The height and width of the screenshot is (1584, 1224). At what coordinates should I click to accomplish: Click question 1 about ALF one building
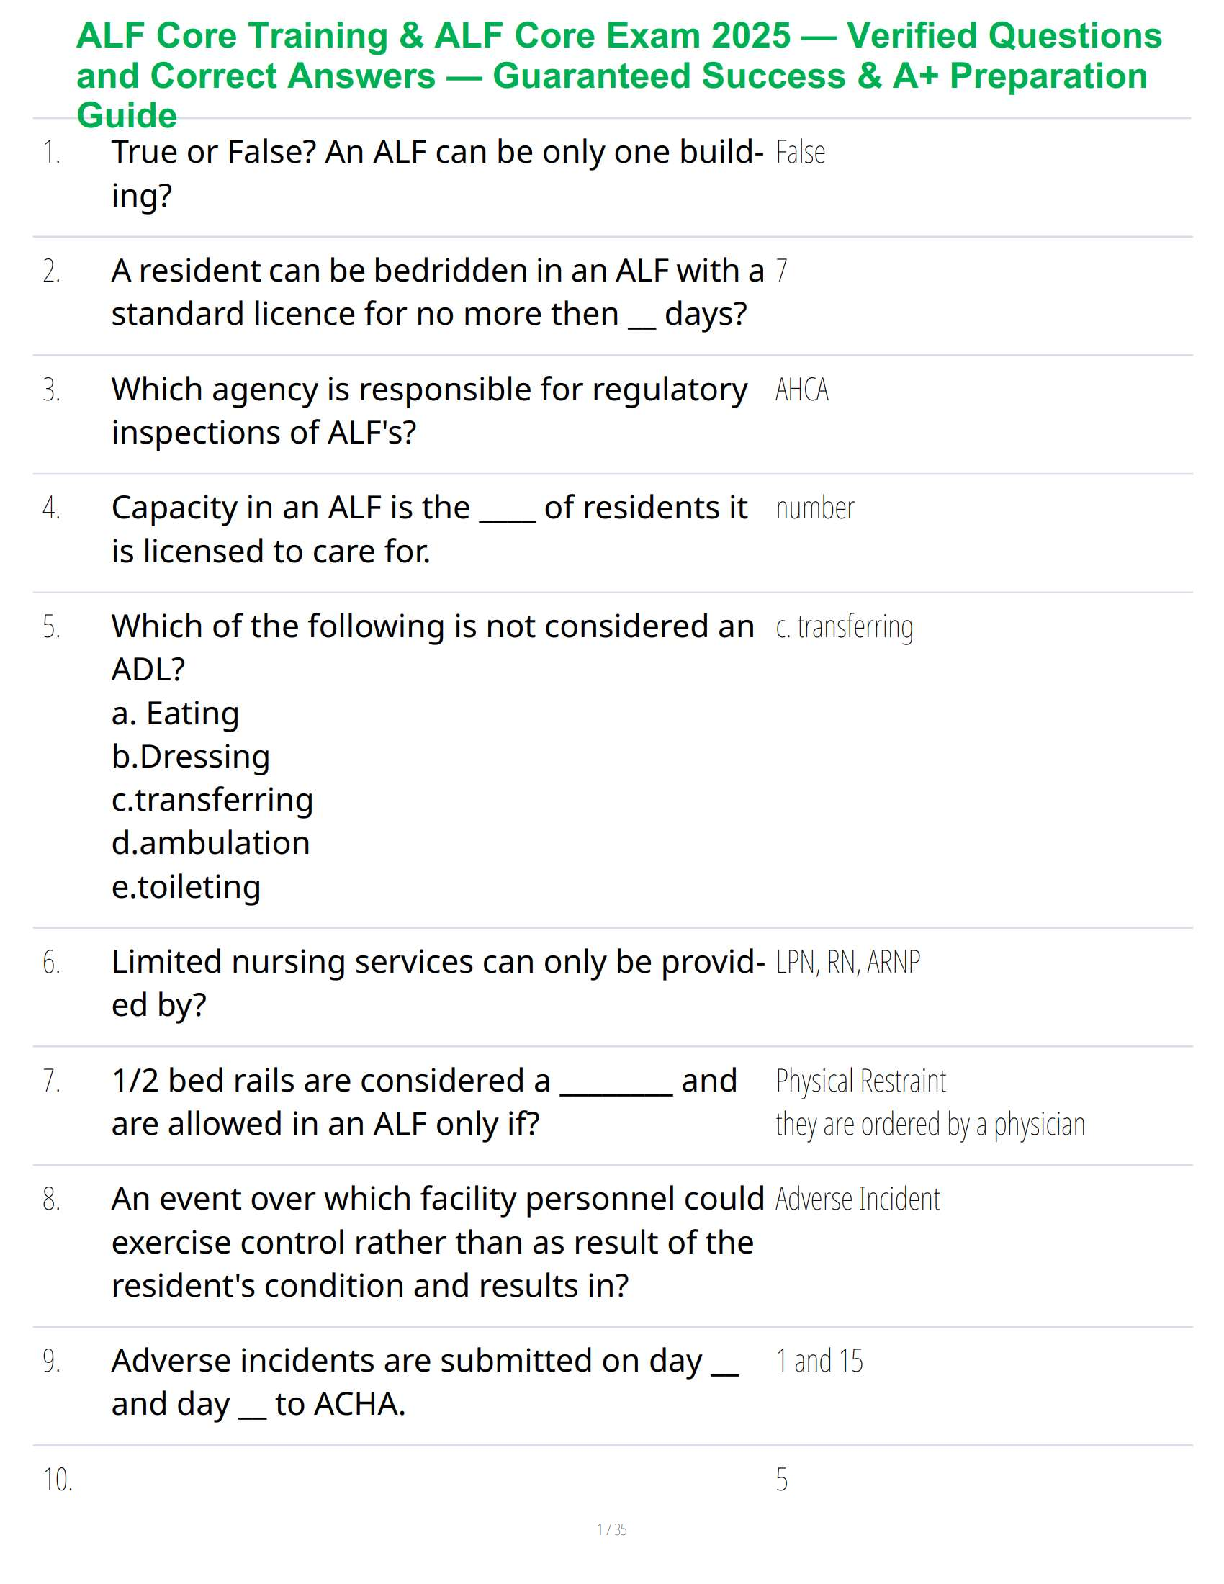[436, 173]
